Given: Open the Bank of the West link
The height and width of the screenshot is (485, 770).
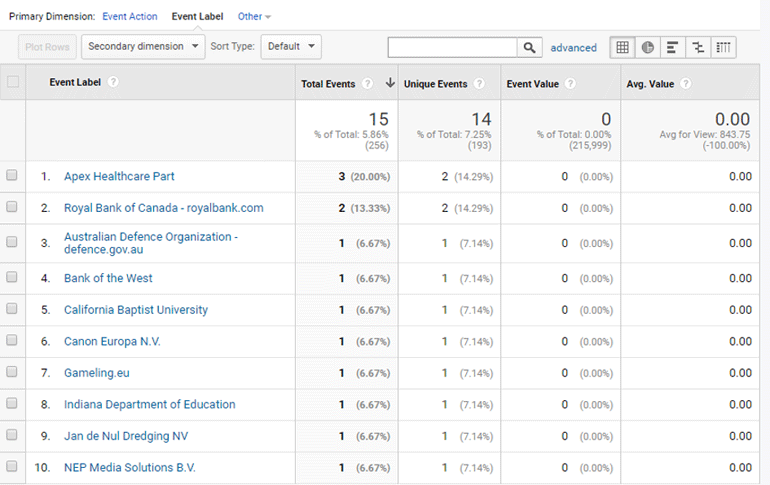Looking at the screenshot, I should [x=108, y=278].
